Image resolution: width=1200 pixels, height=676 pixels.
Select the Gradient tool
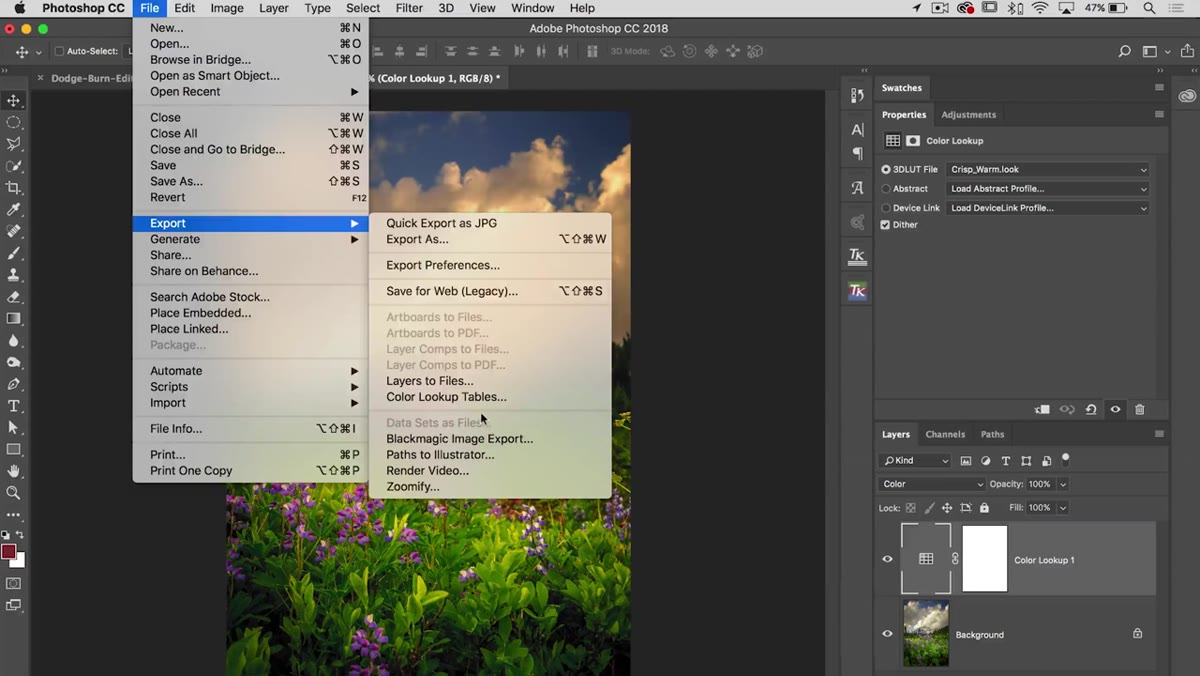pos(14,319)
